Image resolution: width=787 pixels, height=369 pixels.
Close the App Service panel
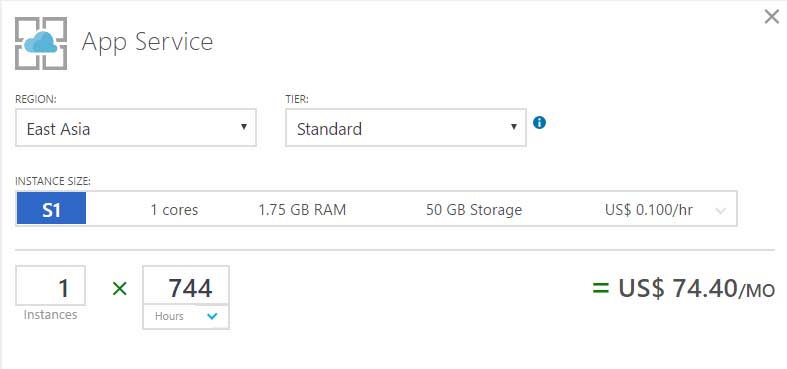771,17
